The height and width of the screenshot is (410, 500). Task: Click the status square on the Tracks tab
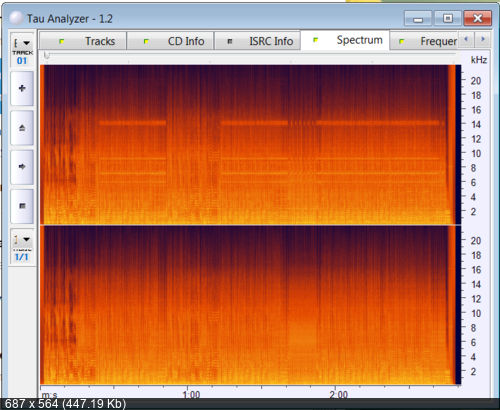click(x=62, y=41)
